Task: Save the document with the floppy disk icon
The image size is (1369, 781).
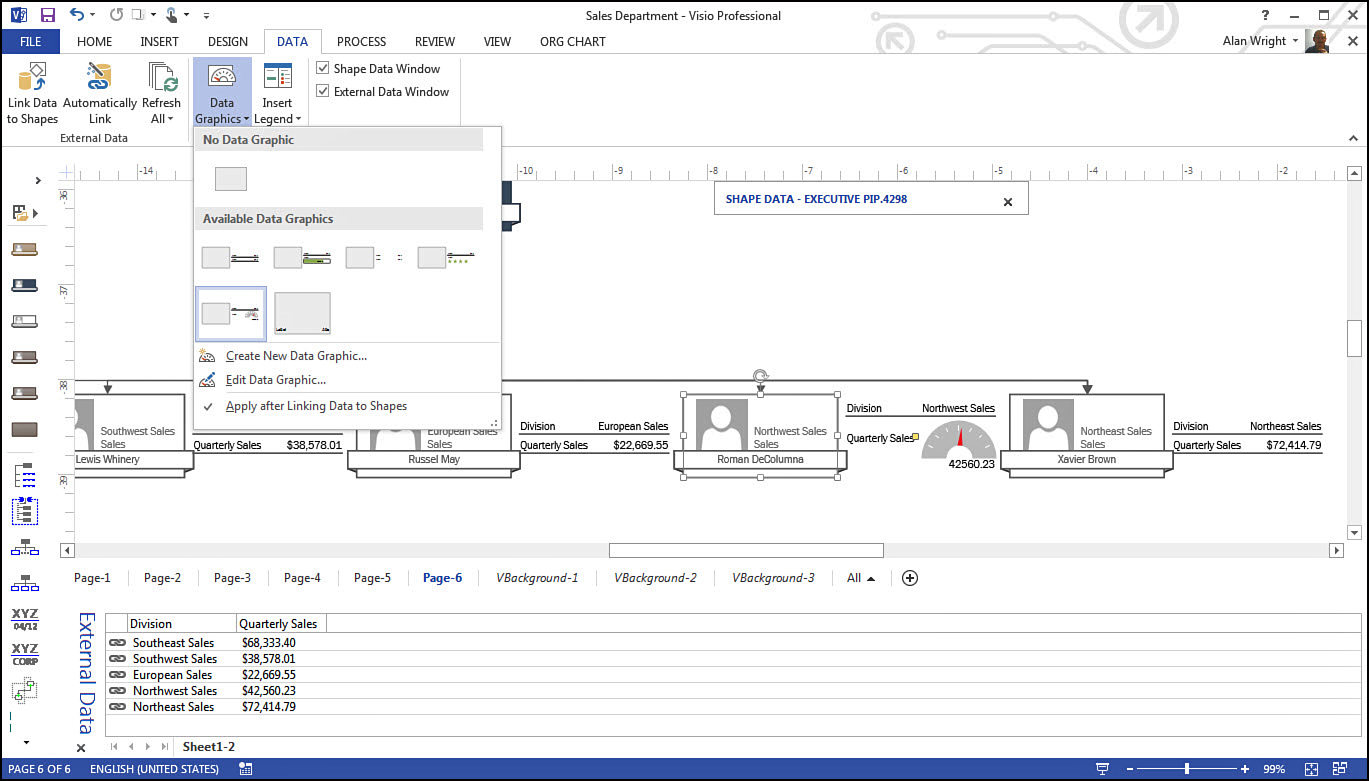Action: coord(47,15)
